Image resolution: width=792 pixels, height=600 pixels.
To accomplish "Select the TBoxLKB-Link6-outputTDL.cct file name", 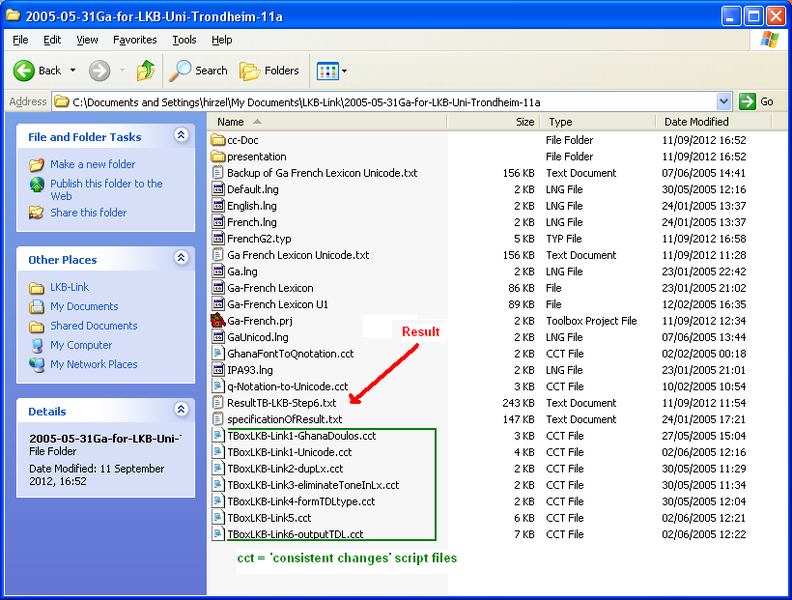I will click(x=295, y=534).
